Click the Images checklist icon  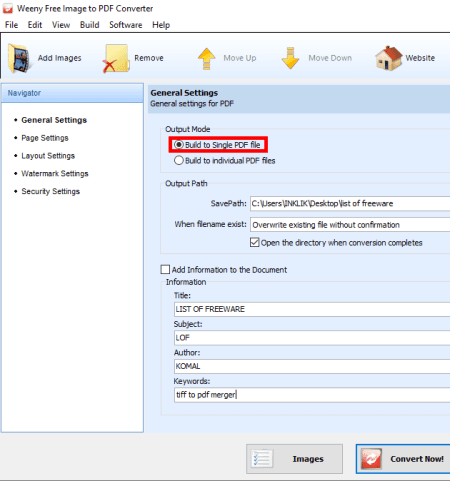click(261, 458)
